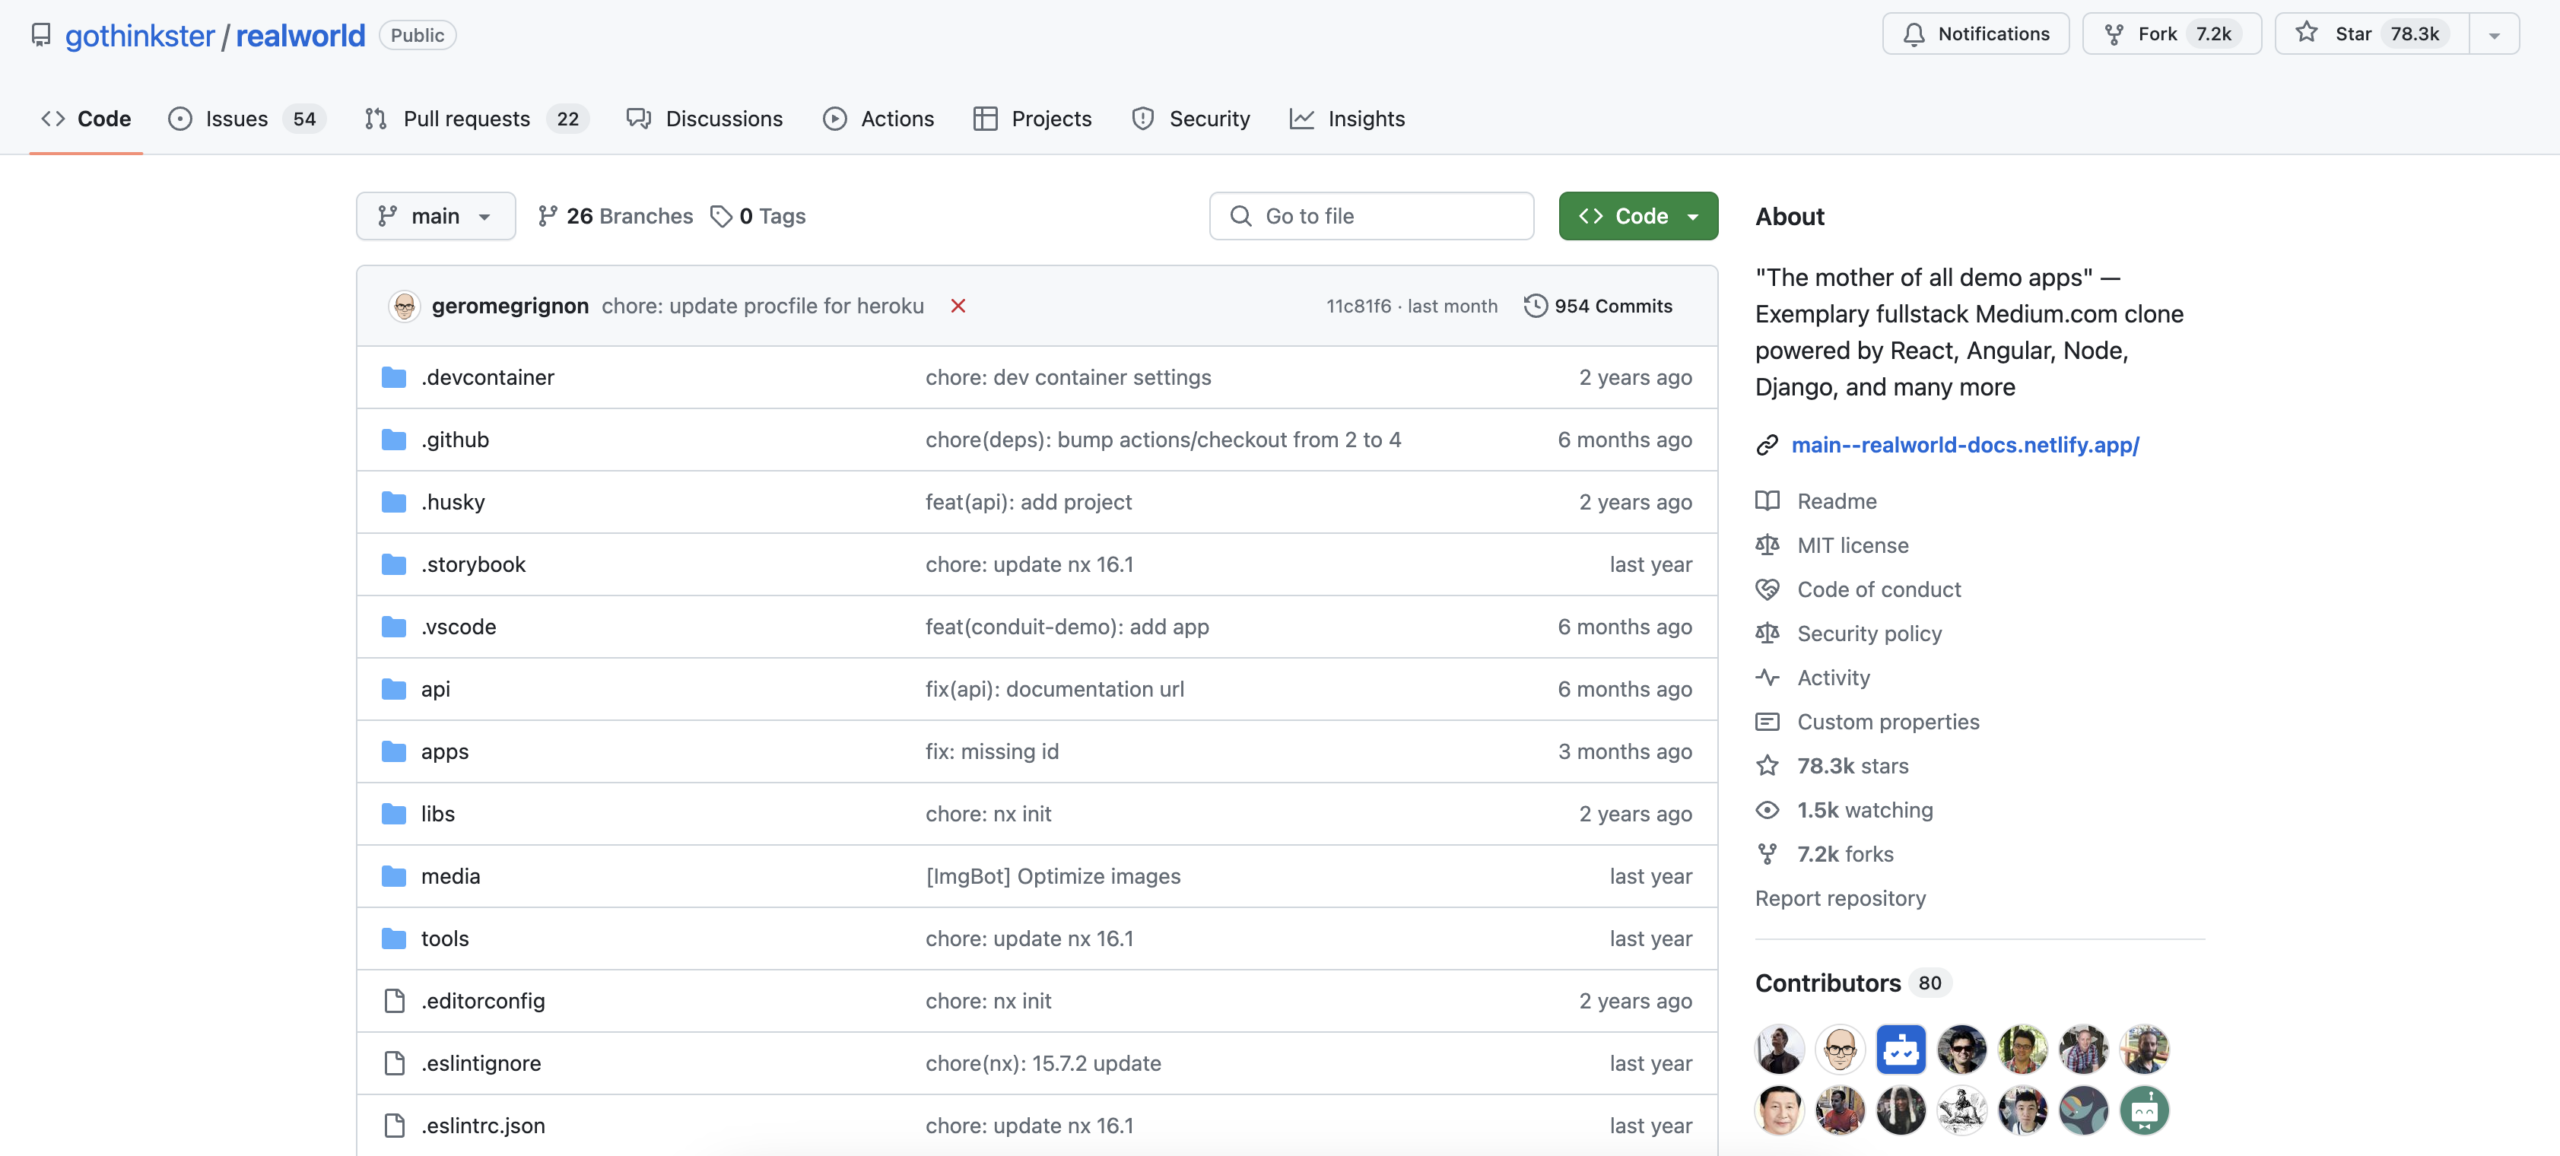Click the Custom properties note icon
Image resolution: width=2560 pixels, height=1156 pixels.
click(x=1767, y=722)
